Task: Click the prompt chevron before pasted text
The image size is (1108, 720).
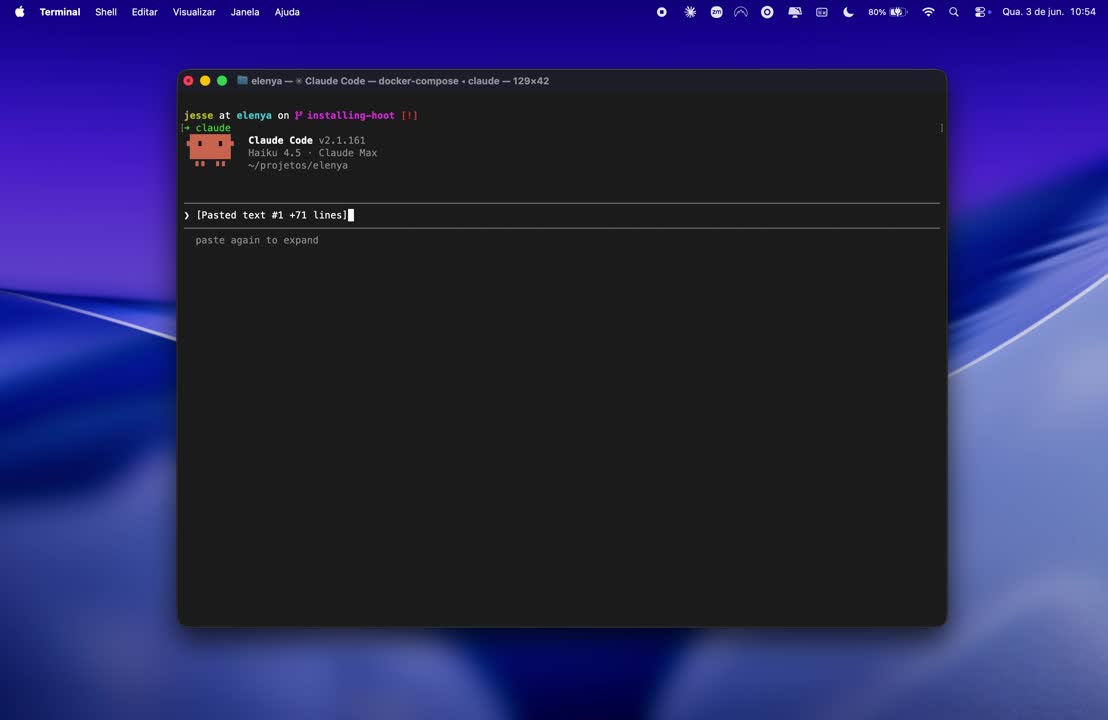Action: pyautogui.click(x=187, y=216)
